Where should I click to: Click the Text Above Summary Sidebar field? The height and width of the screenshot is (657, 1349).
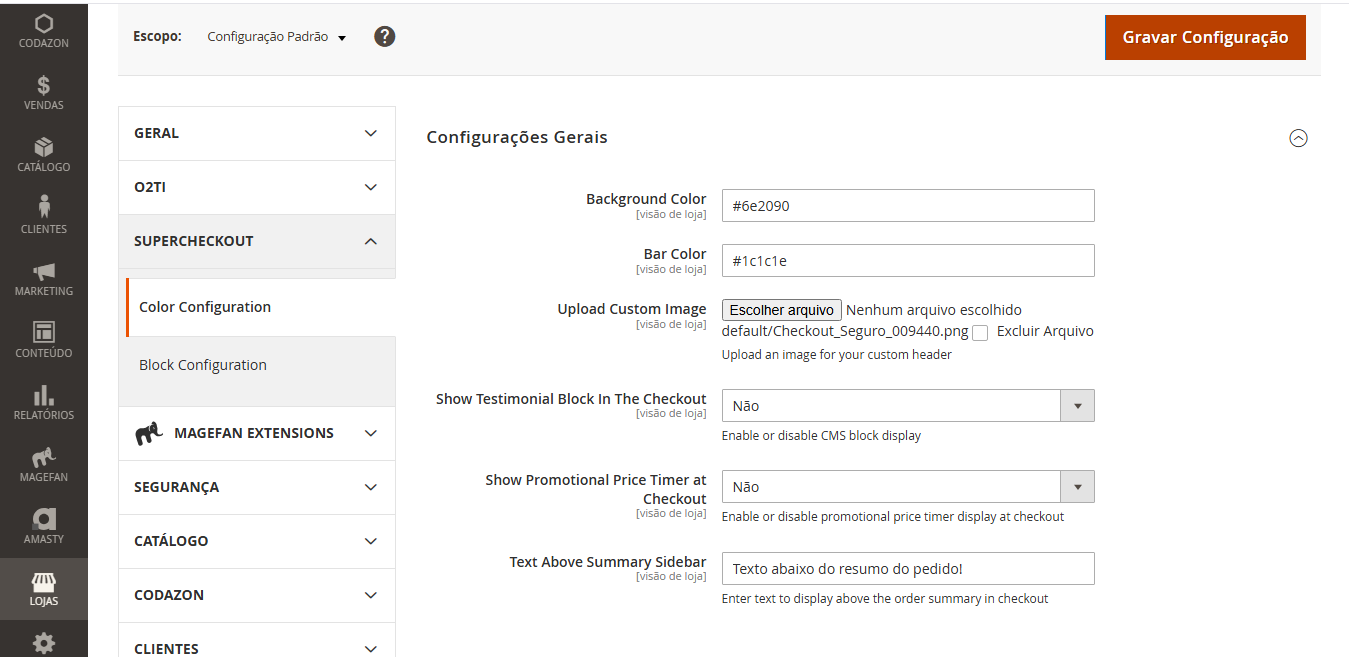[907, 568]
